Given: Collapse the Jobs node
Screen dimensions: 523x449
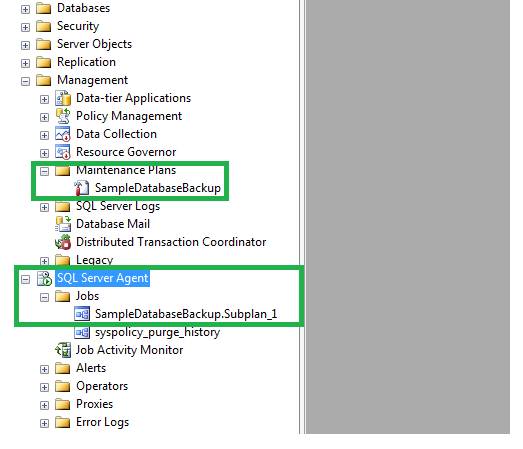Looking at the screenshot, I should (44, 297).
